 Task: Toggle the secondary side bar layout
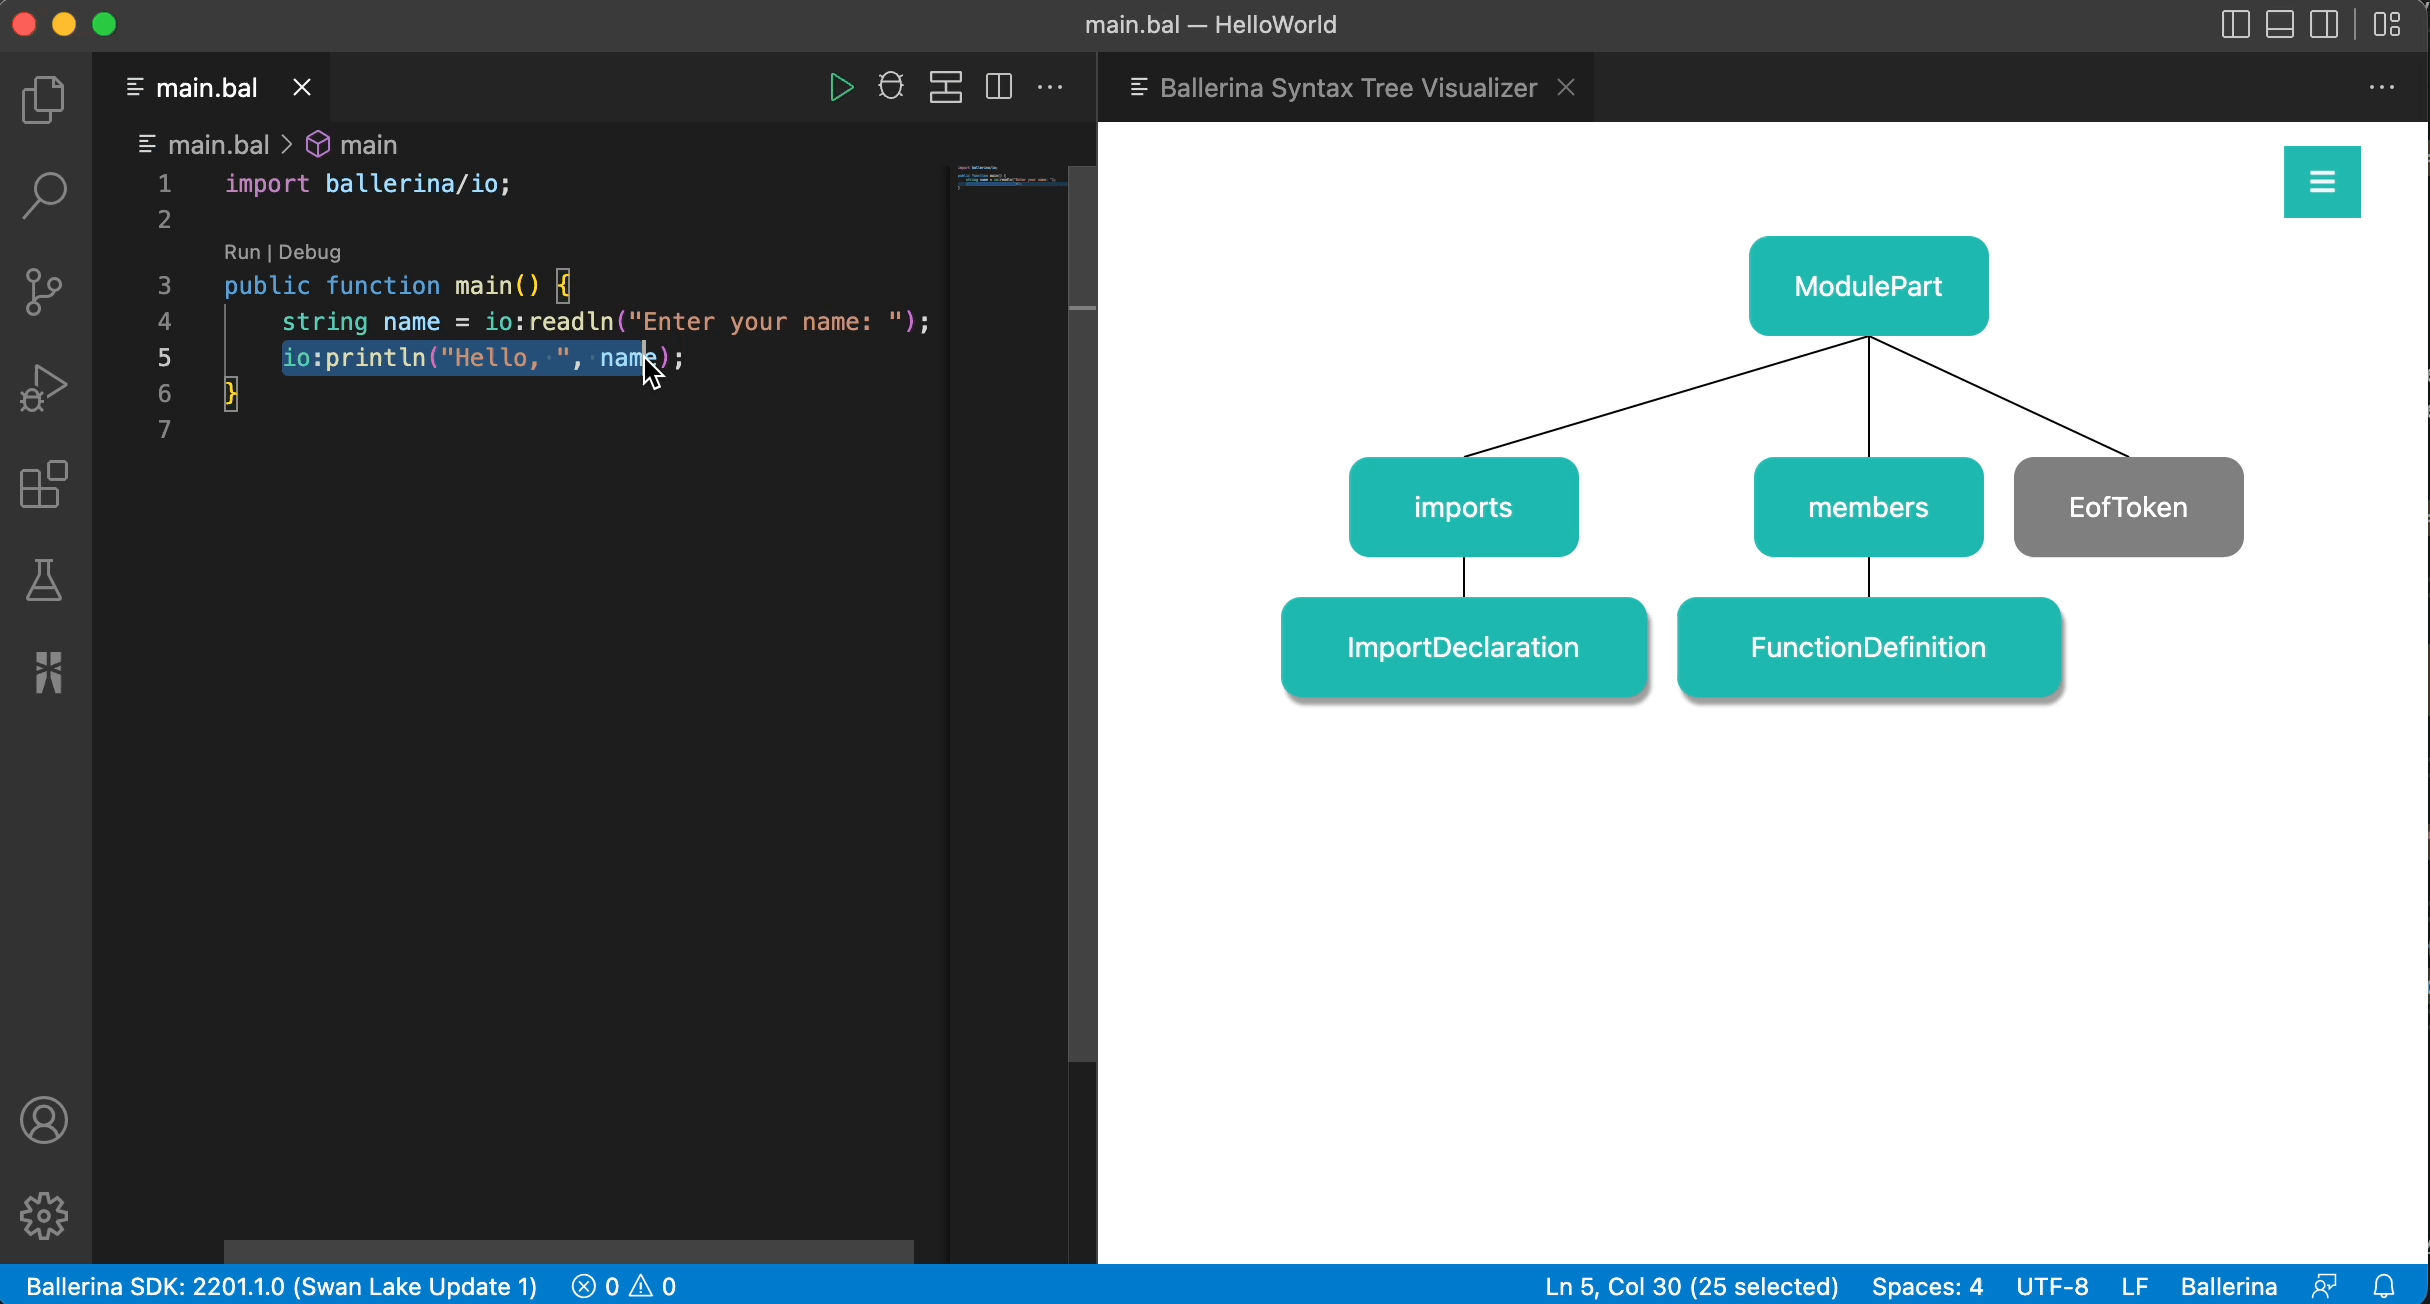click(2324, 24)
